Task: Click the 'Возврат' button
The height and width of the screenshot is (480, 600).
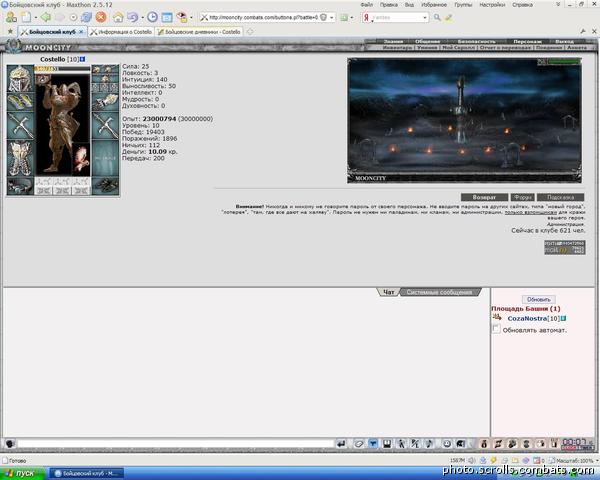Action: click(x=484, y=198)
